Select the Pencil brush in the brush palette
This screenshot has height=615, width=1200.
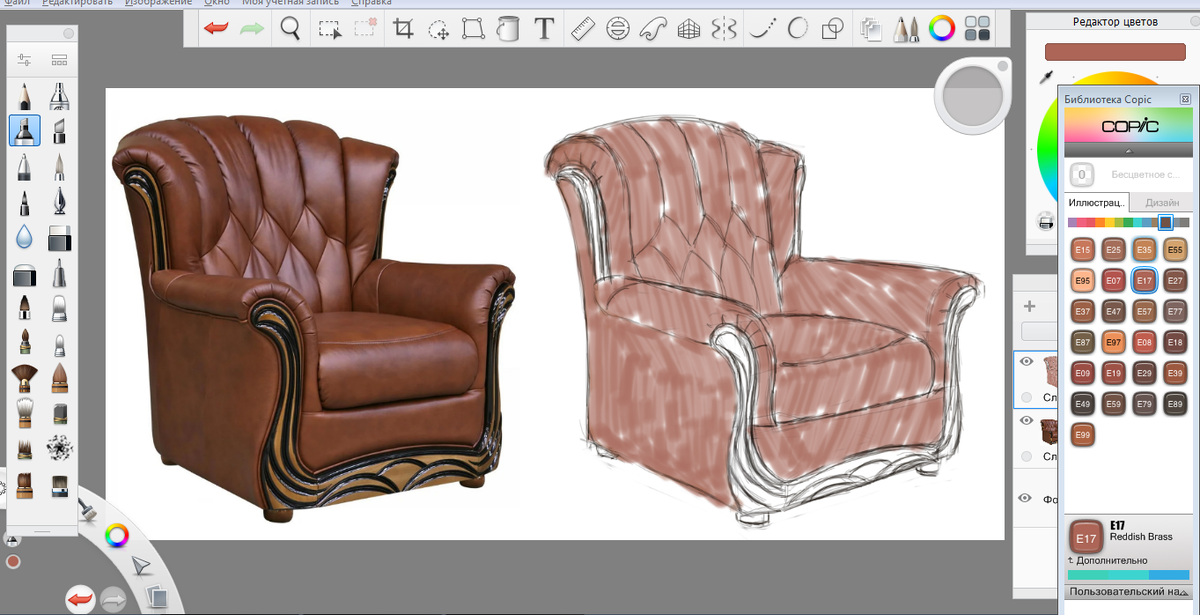click(24, 96)
